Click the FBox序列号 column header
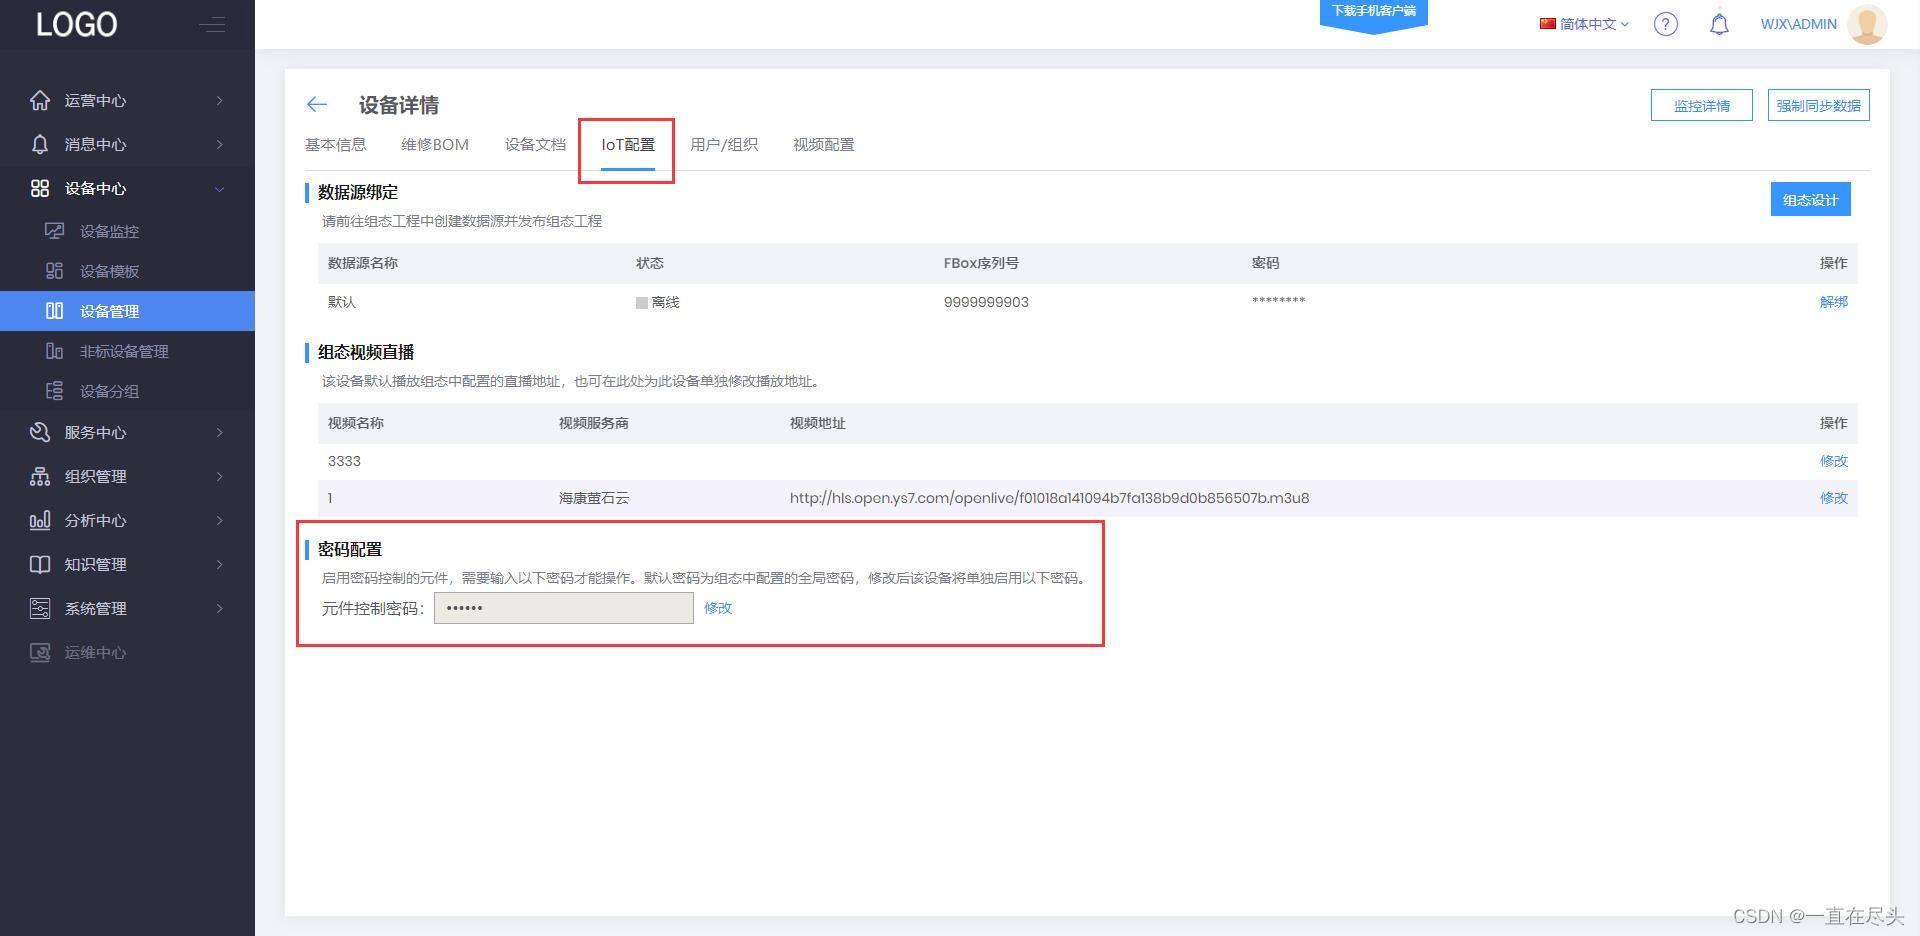Viewport: 1920px width, 936px height. click(981, 263)
